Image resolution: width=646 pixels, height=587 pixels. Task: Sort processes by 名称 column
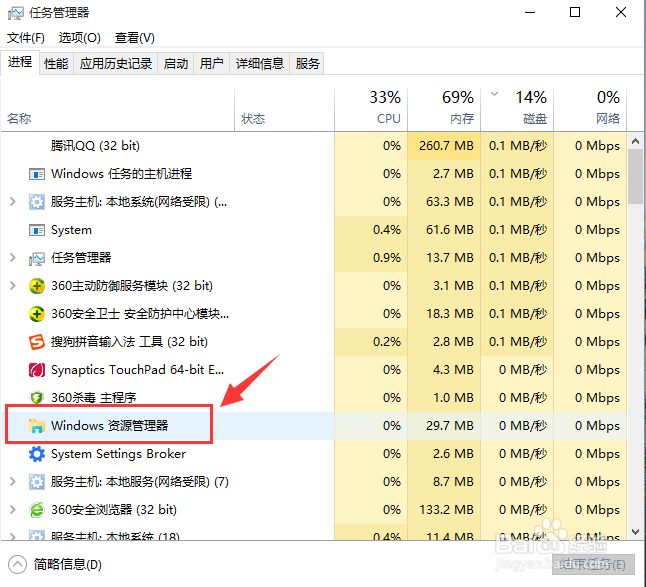pos(118,110)
